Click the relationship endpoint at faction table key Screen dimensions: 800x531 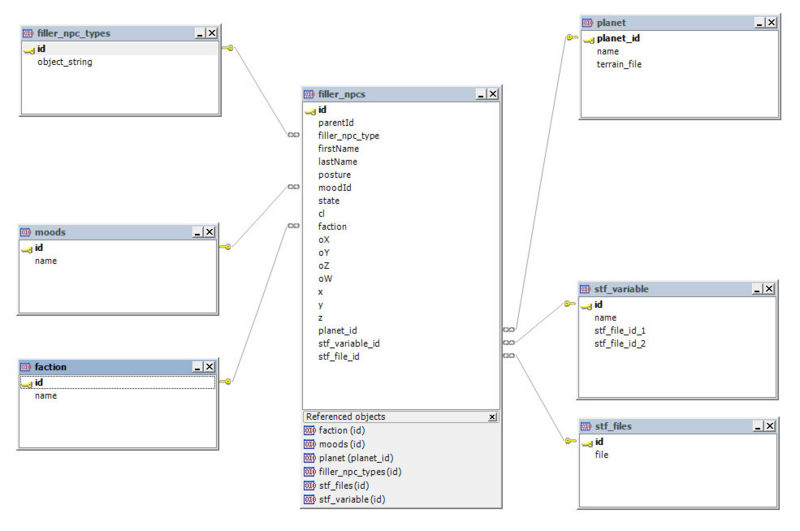tap(228, 381)
